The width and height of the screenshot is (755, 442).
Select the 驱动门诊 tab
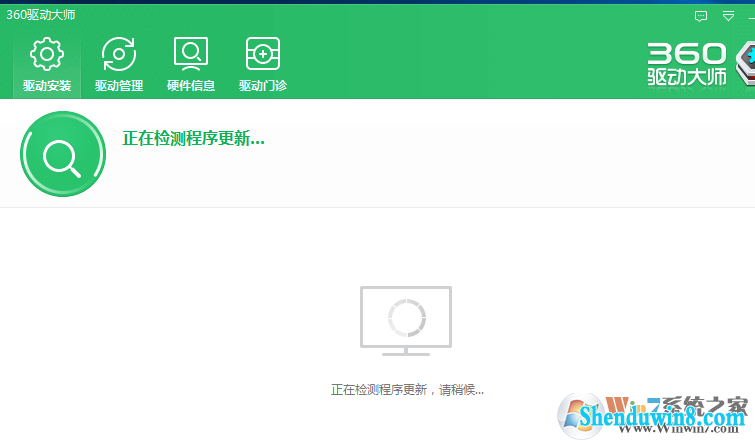tap(263, 64)
